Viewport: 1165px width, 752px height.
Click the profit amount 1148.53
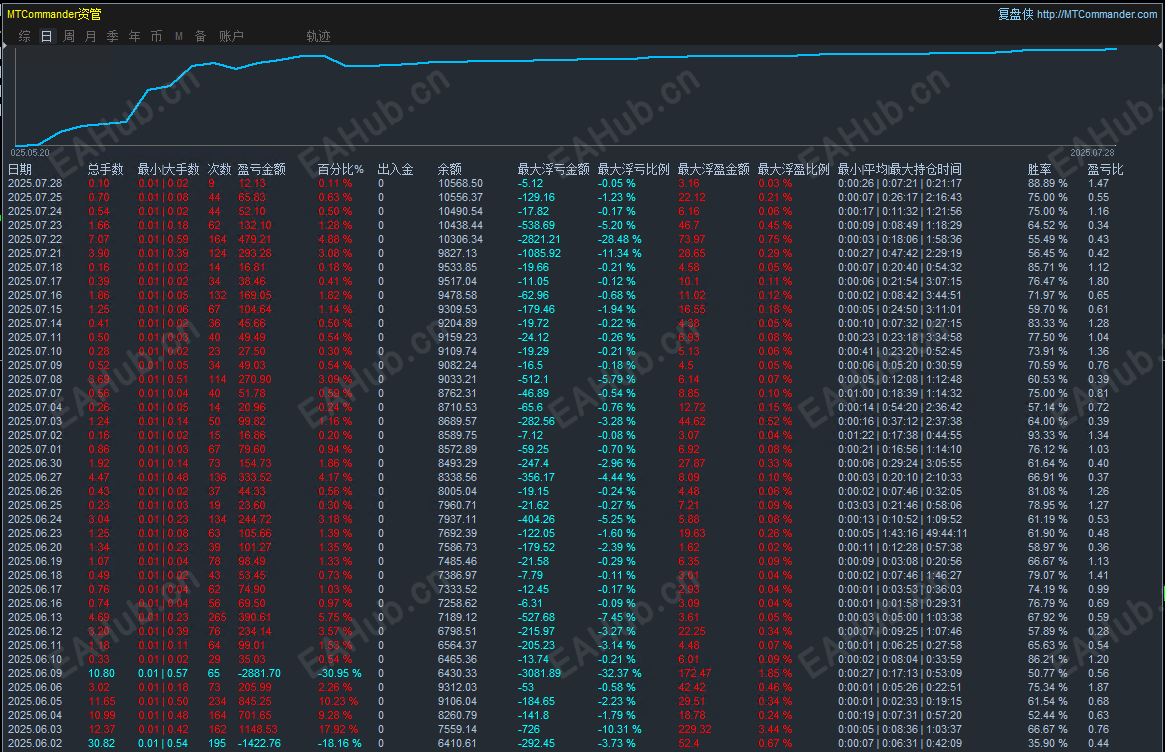coord(258,729)
